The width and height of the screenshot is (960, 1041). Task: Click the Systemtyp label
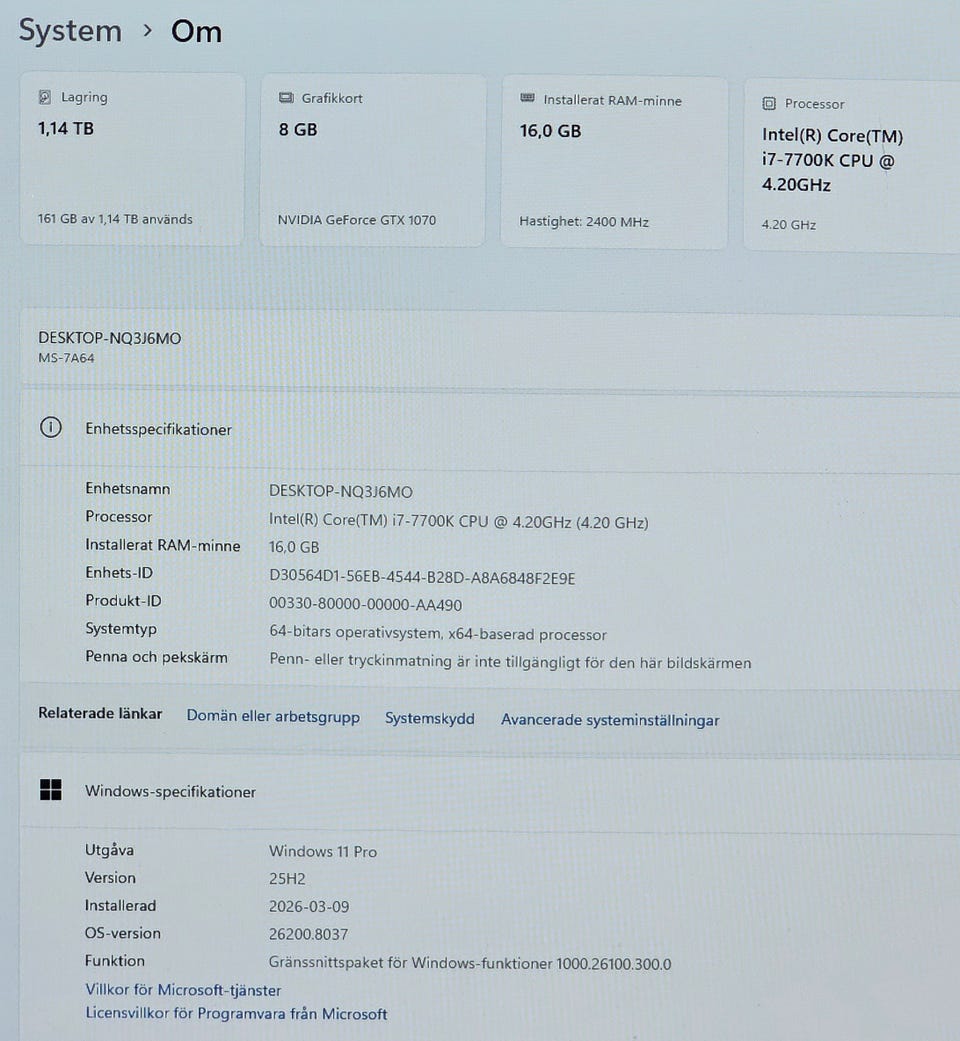click(x=121, y=629)
